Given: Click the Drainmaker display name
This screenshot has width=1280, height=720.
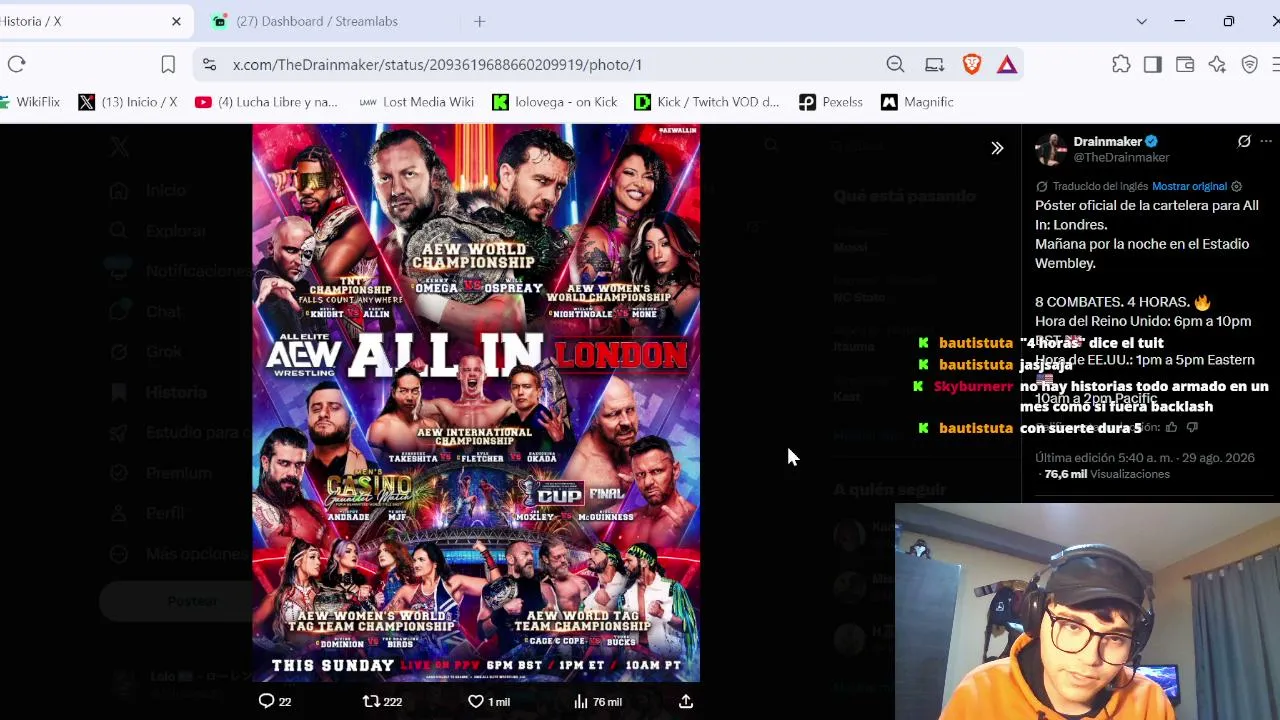Looking at the screenshot, I should [1107, 142].
